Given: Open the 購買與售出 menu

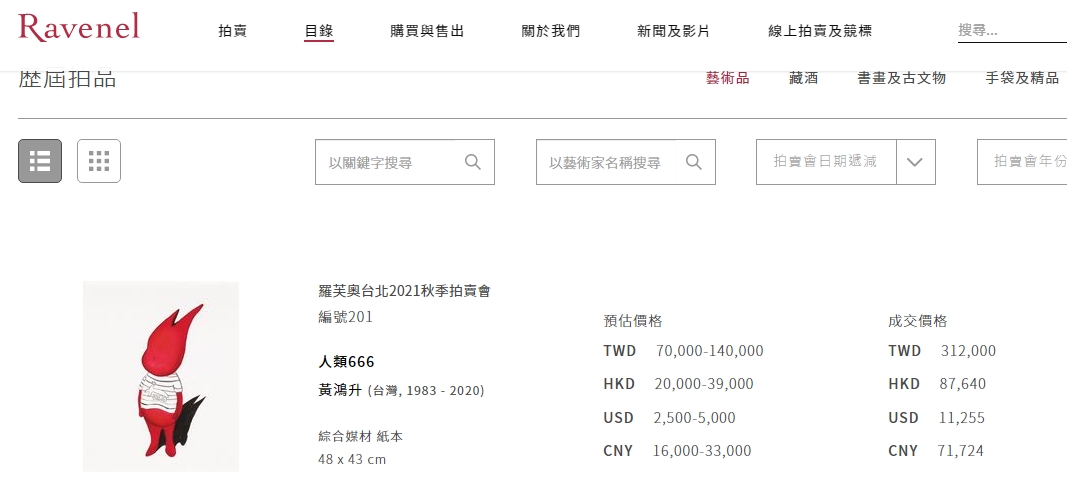Looking at the screenshot, I should [x=427, y=31].
